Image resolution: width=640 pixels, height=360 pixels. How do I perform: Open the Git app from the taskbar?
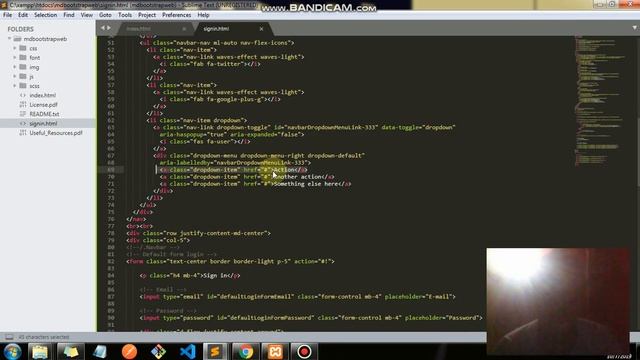click(x=158, y=351)
